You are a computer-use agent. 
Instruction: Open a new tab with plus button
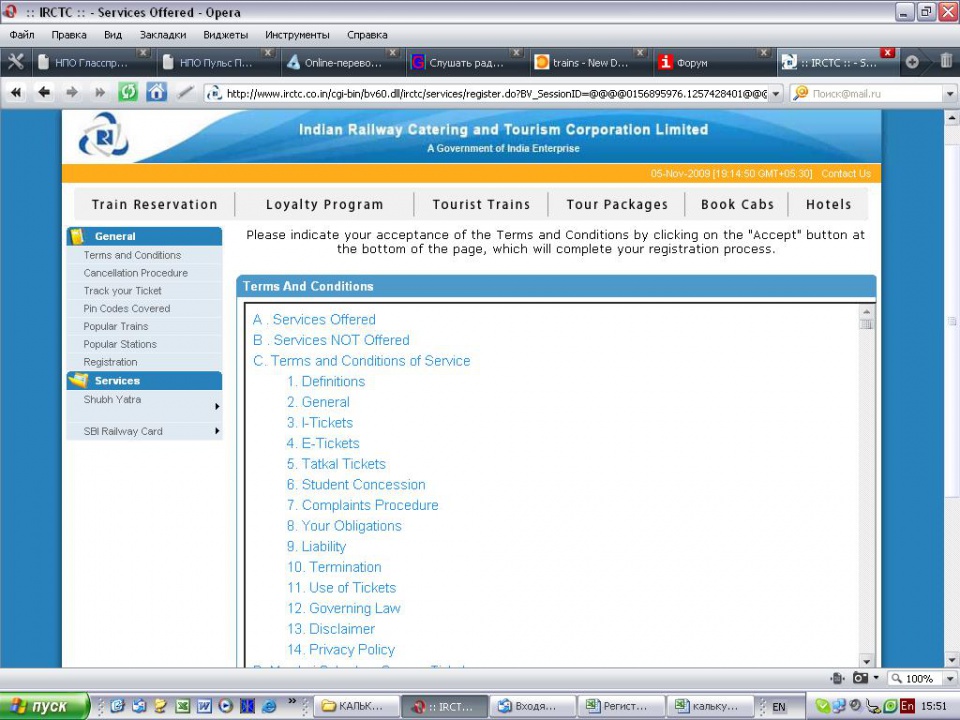[912, 62]
